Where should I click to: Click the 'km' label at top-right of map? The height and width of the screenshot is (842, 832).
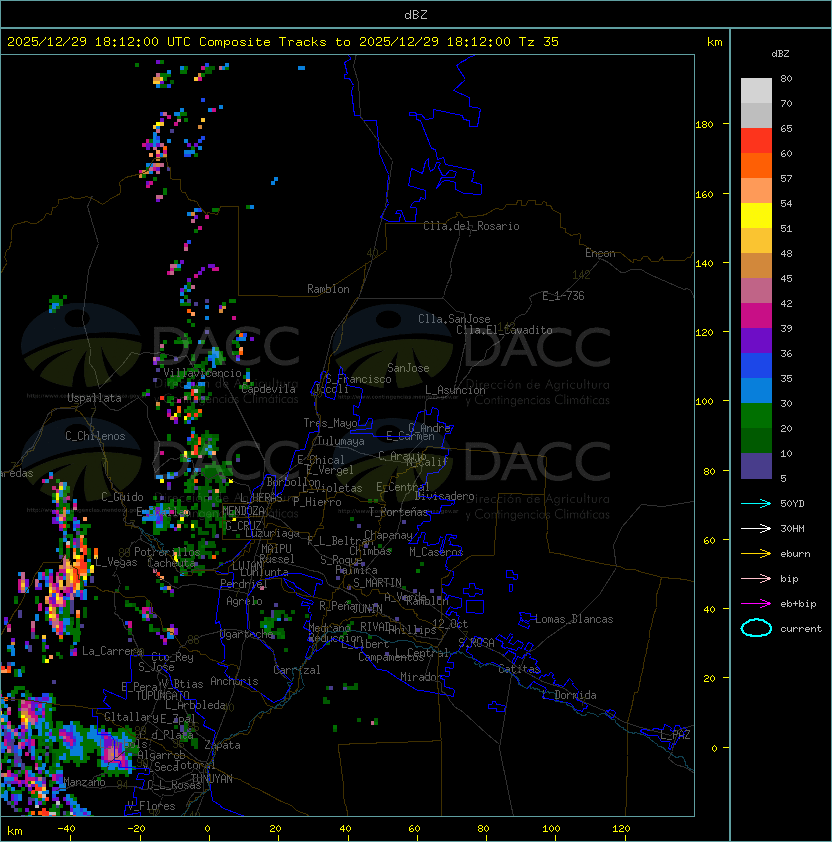coord(714,42)
